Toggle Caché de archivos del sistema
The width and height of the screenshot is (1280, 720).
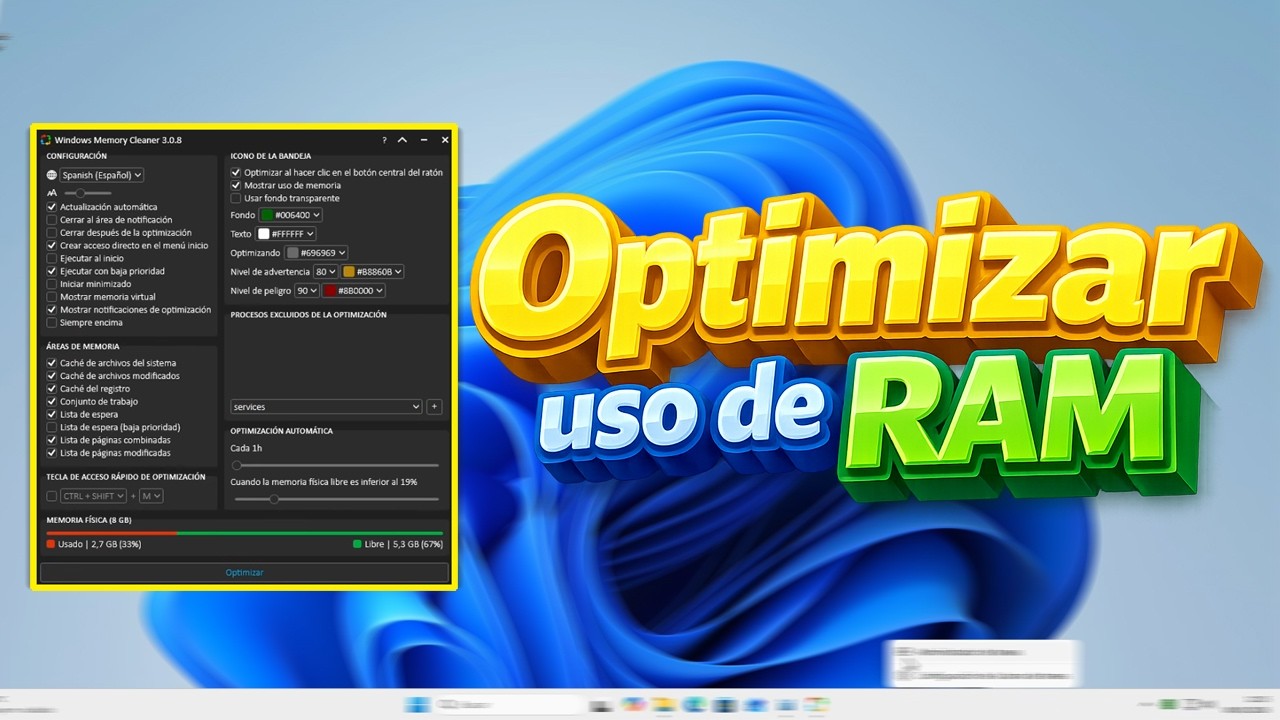click(x=52, y=363)
